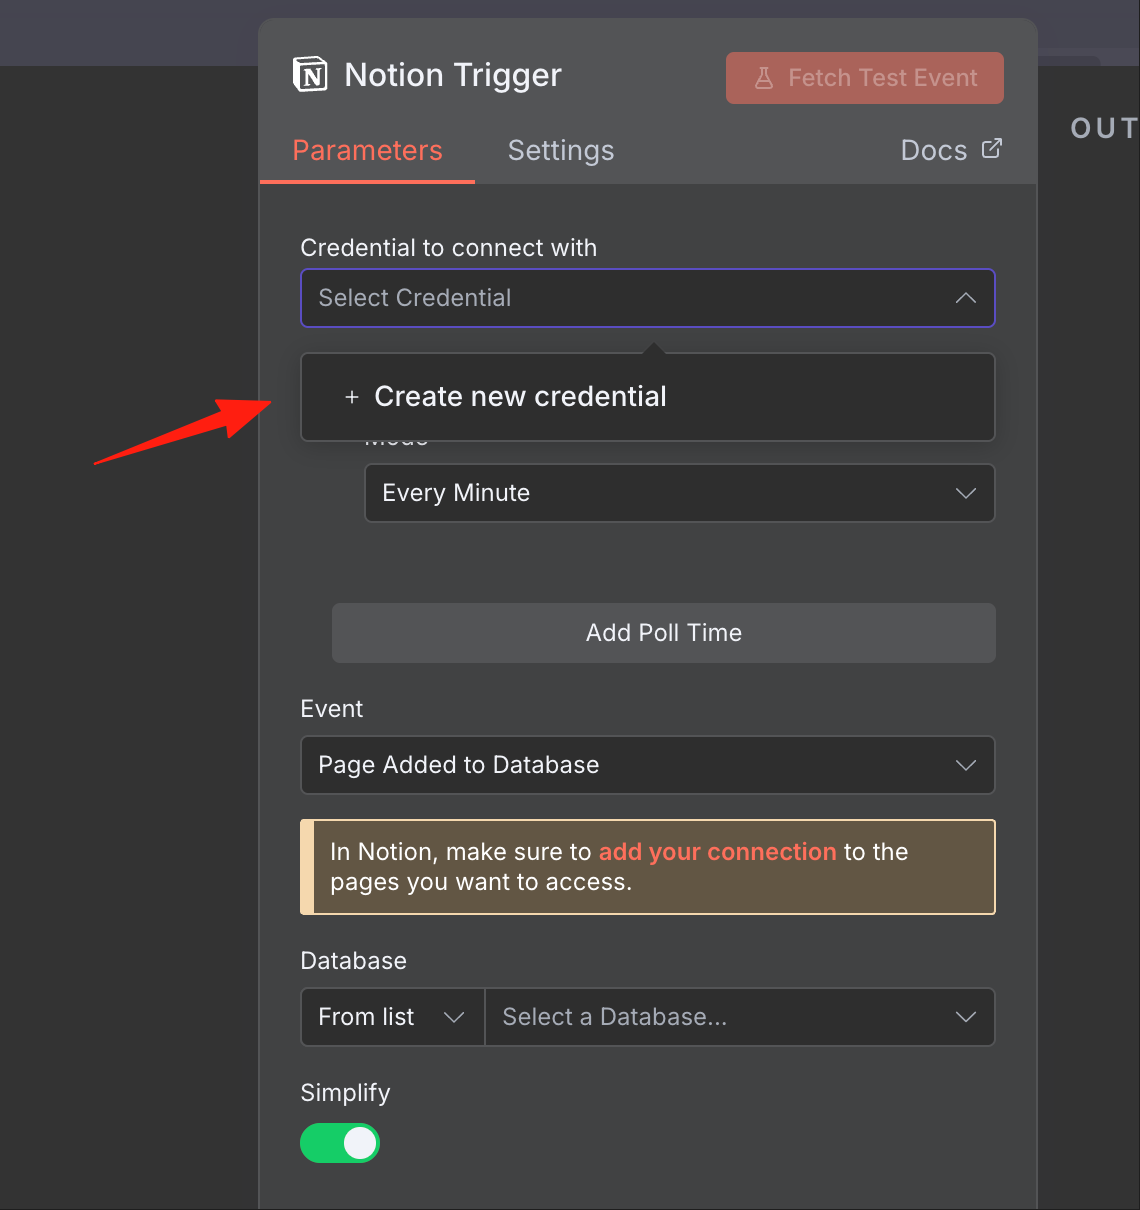The height and width of the screenshot is (1210, 1140).
Task: Click the Add Poll Time button
Action: point(664,633)
